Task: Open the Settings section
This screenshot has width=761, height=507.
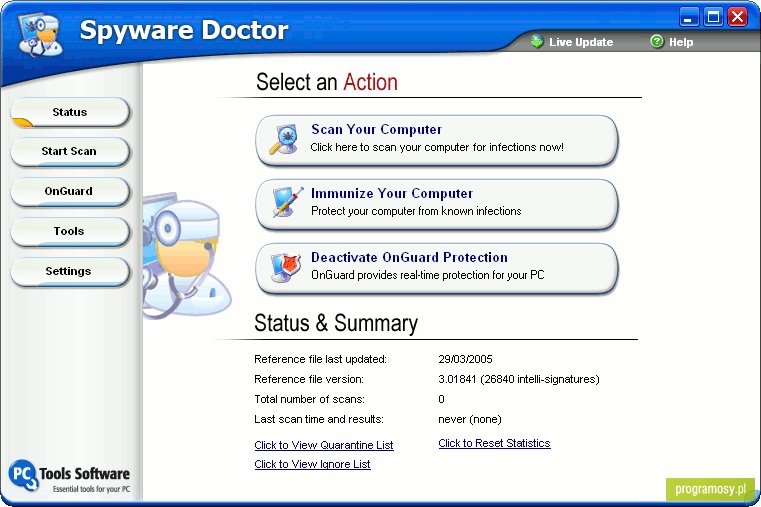Action: pos(70,271)
